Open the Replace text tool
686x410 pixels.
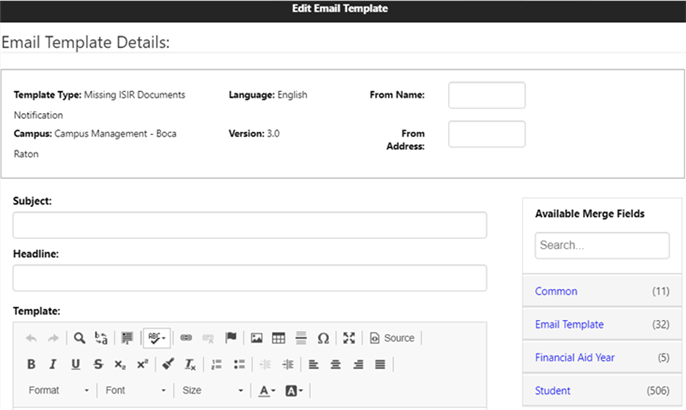(101, 338)
